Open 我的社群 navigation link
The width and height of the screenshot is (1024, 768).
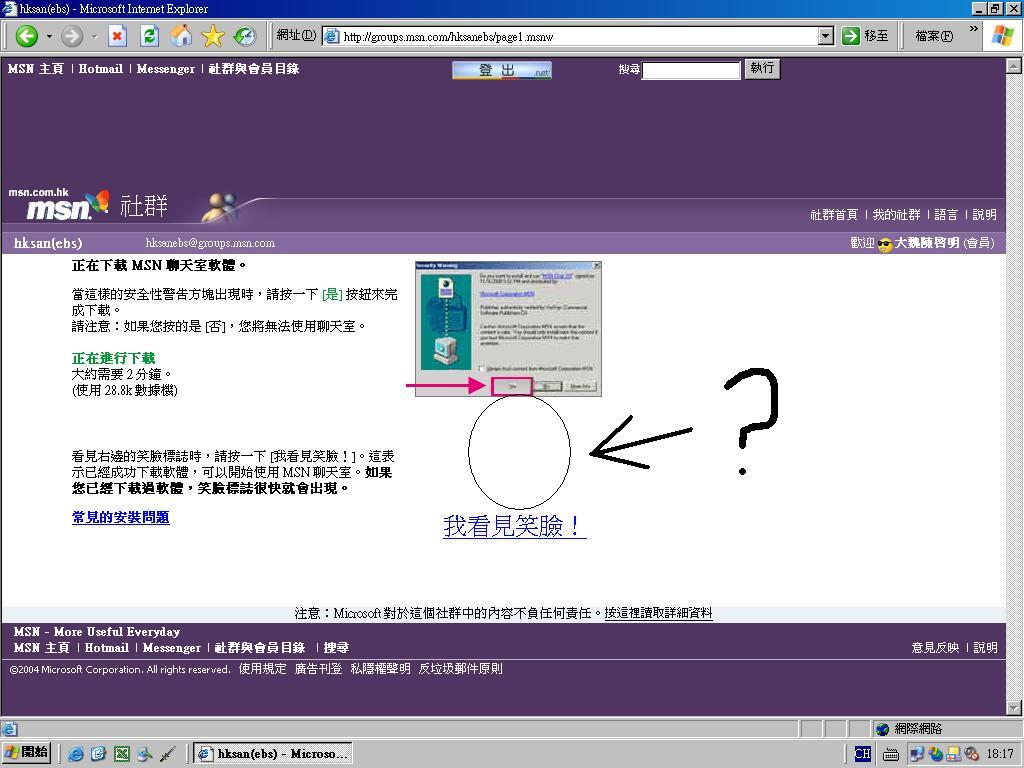coord(896,214)
